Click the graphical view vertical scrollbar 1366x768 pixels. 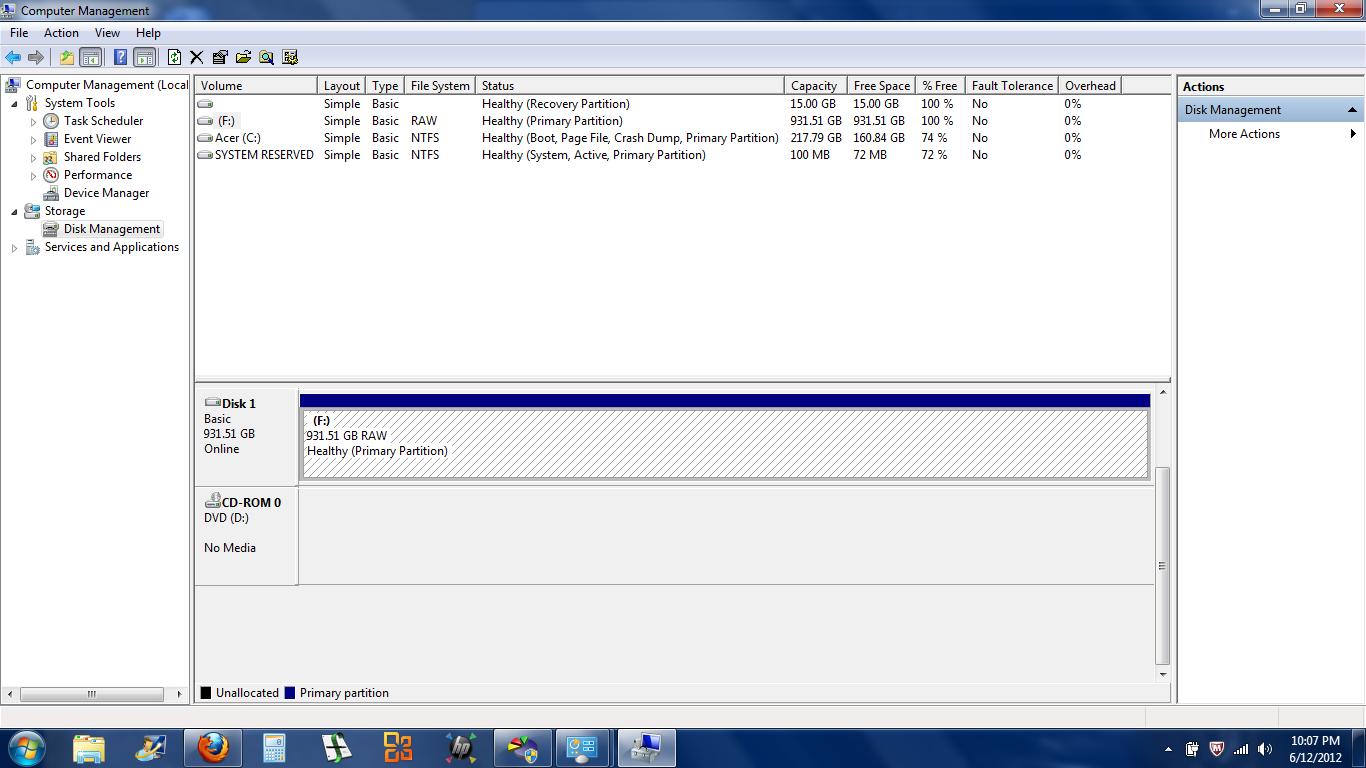coord(1162,566)
